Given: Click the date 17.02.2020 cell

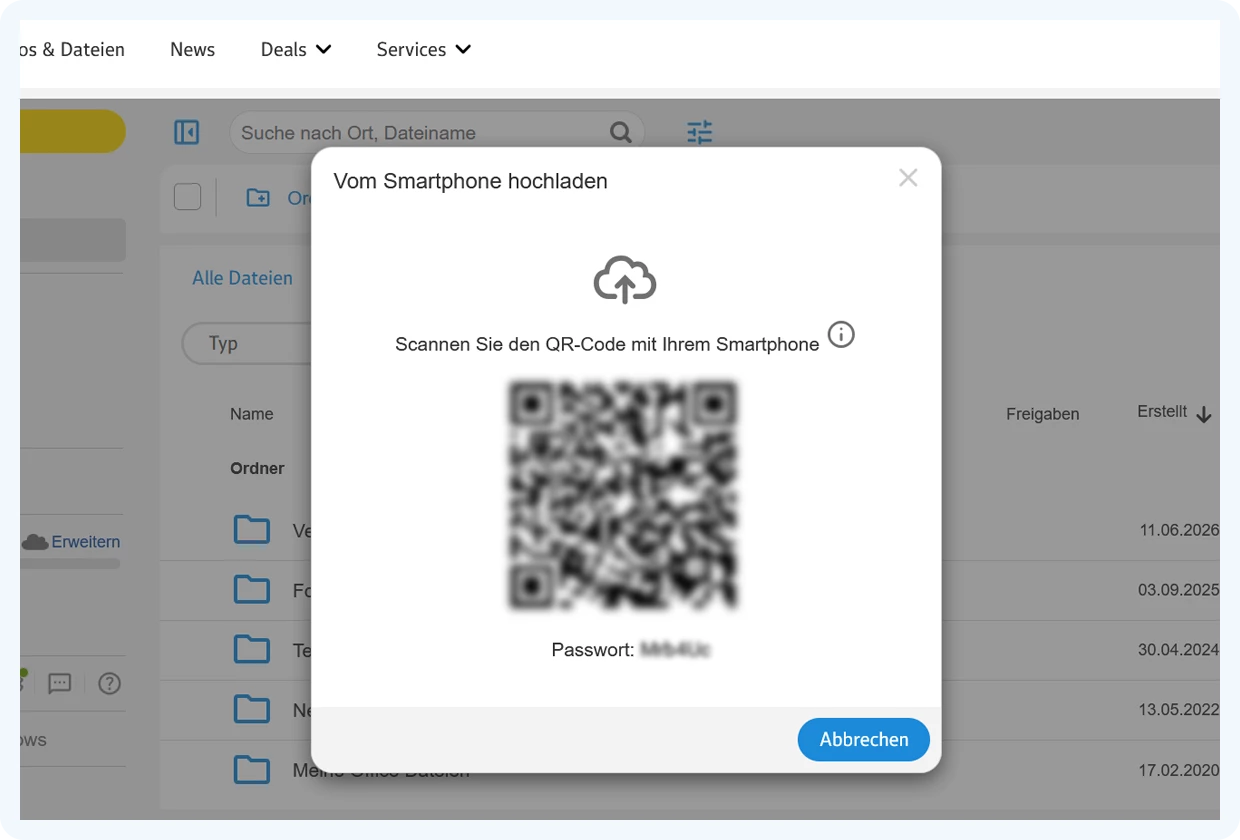Looking at the screenshot, I should 1179,772.
